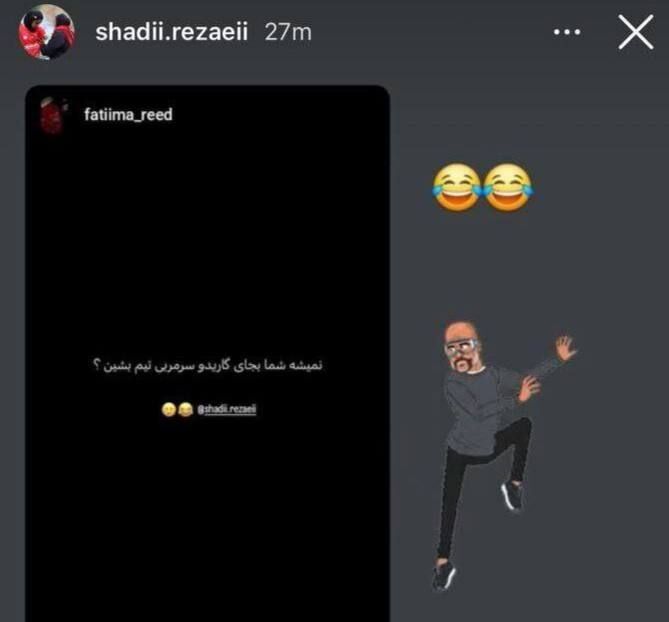Tap the cartoon man's lower sneaker
The image size is (669, 622).
coord(444,574)
